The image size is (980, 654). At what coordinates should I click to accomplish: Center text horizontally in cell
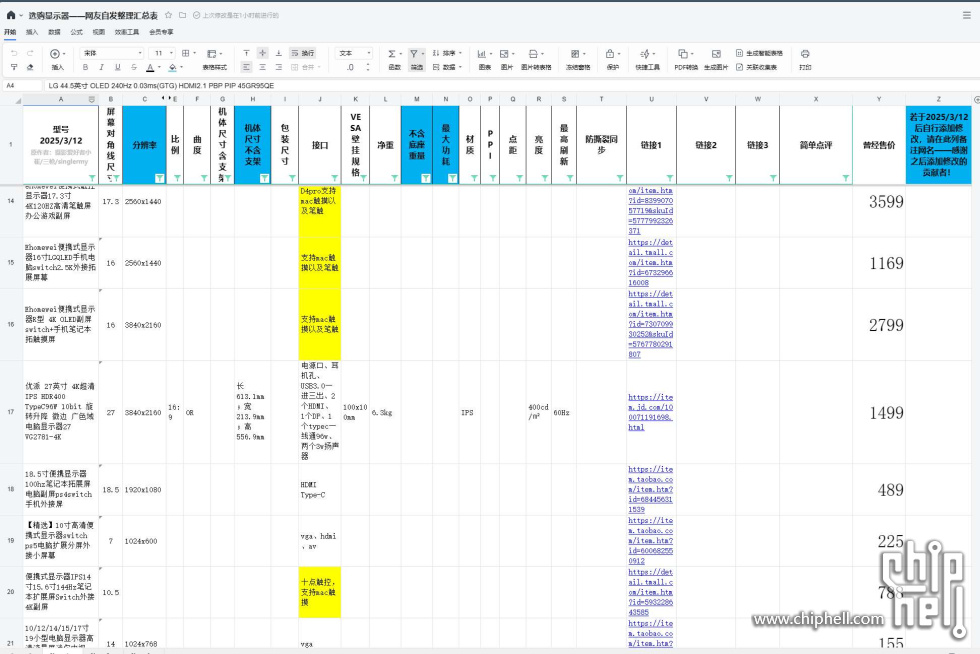coord(262,67)
